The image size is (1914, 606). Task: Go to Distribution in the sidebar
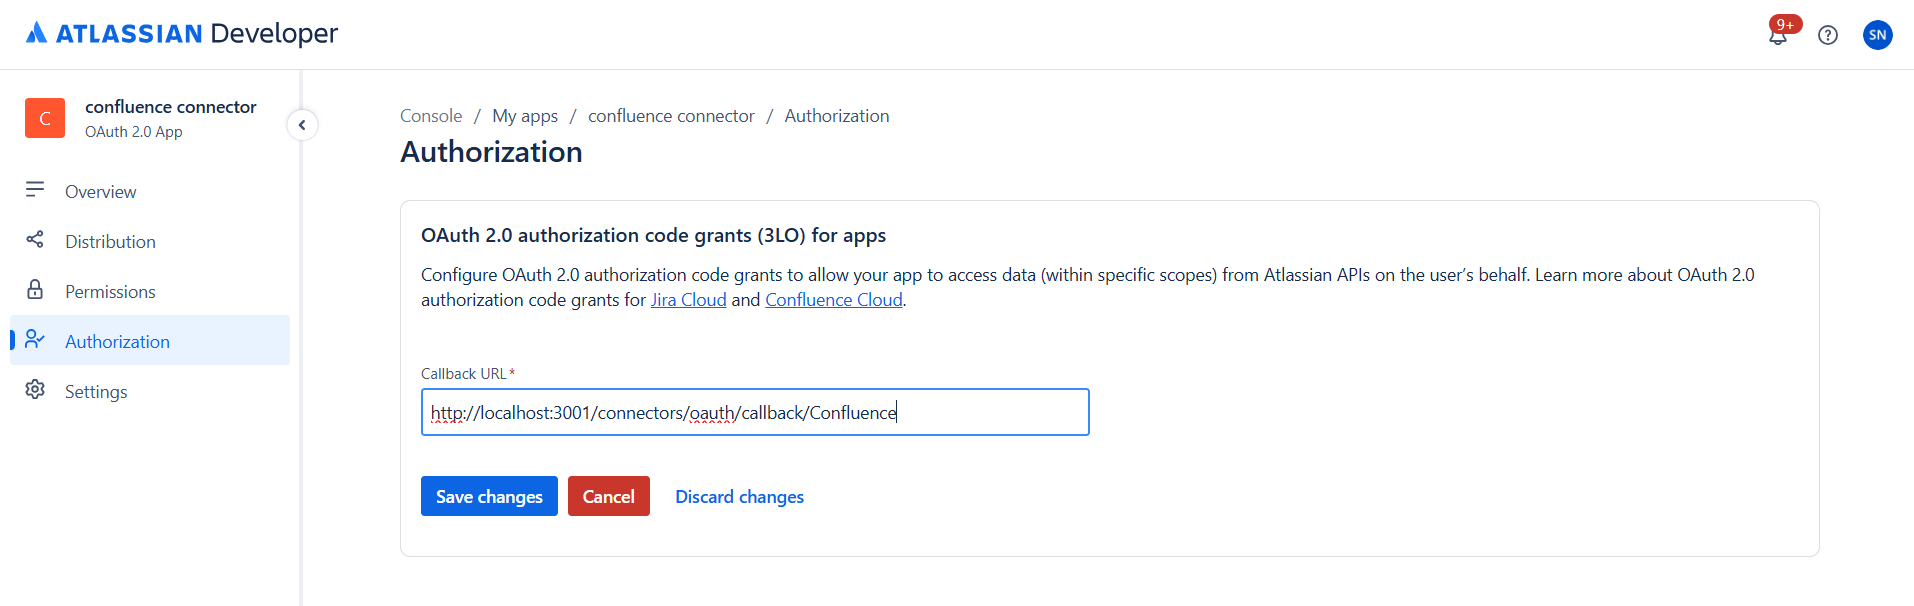150,241
